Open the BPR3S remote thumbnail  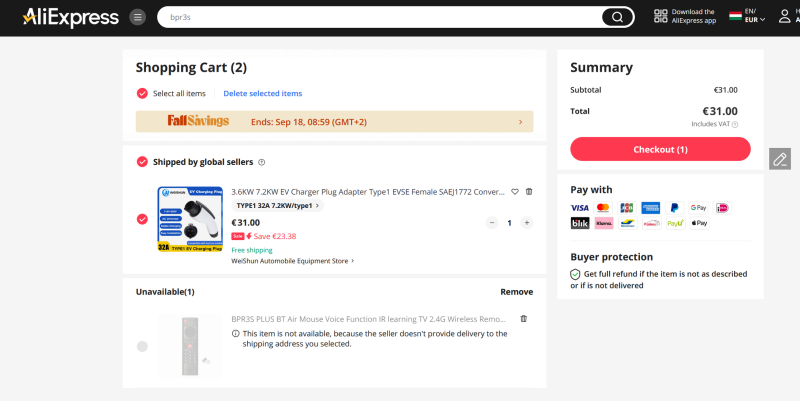pyautogui.click(x=190, y=346)
